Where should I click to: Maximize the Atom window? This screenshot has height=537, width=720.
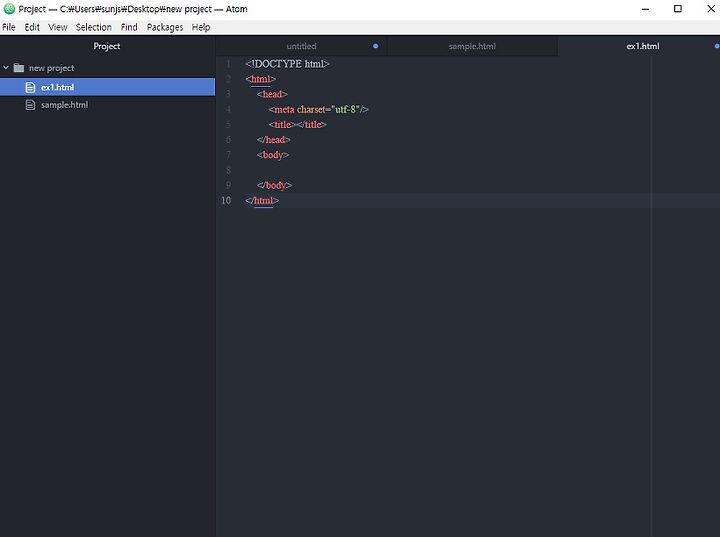click(678, 9)
